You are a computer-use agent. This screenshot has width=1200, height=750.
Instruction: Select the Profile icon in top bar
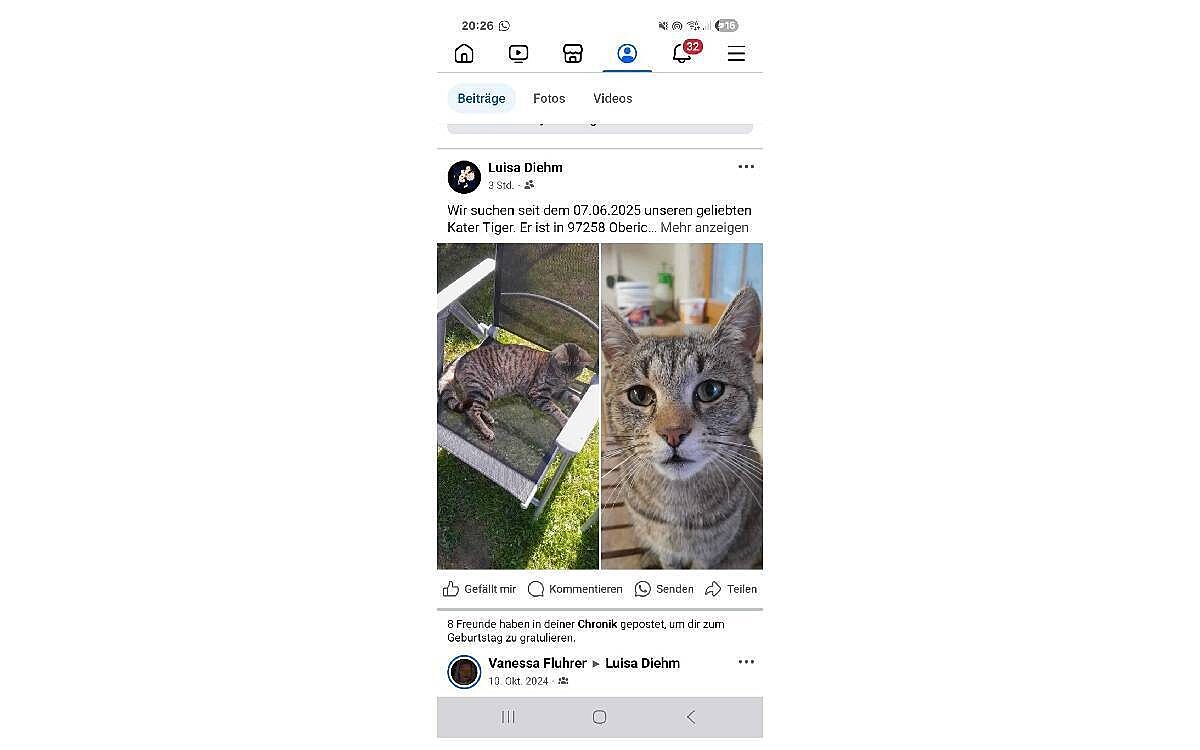pos(627,54)
